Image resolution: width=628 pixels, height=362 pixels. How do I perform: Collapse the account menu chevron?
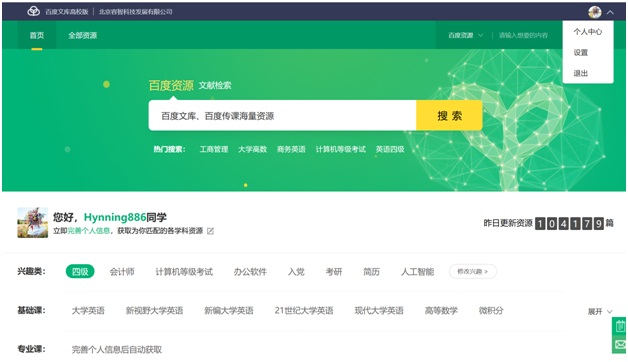pos(610,12)
